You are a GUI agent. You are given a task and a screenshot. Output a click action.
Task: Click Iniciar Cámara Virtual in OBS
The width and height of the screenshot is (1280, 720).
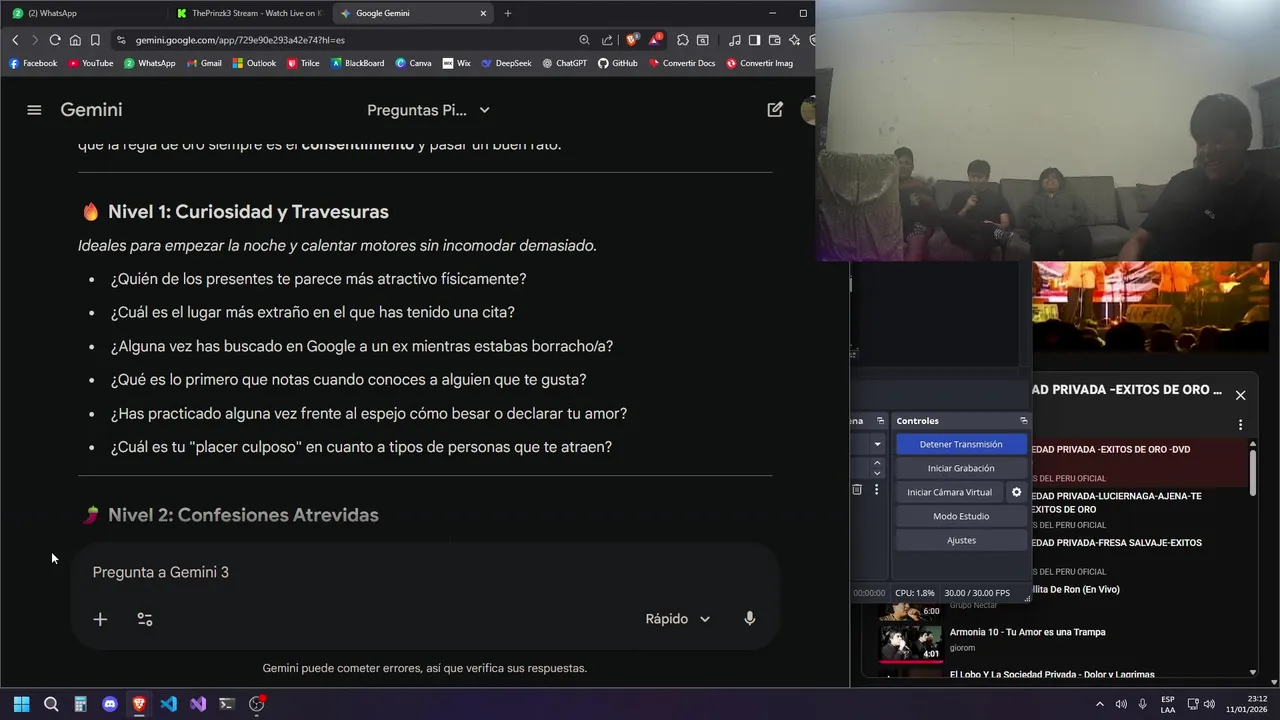(x=949, y=492)
